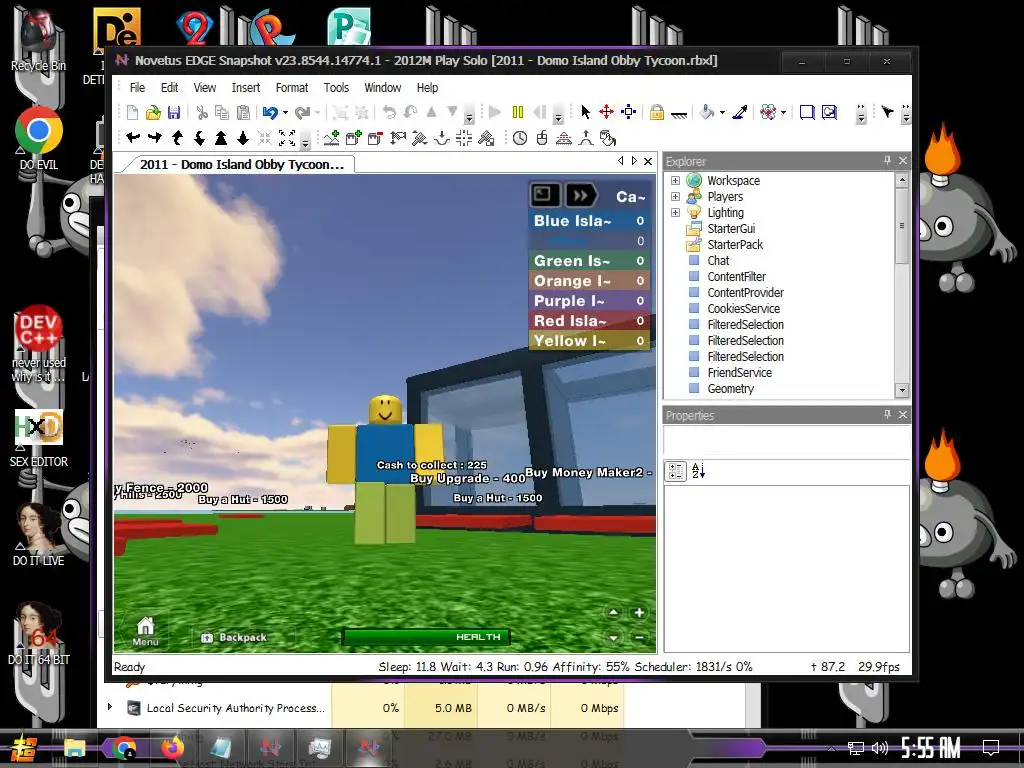Screen dimensions: 1024x768
Task: Open the File menu
Action: [137, 88]
